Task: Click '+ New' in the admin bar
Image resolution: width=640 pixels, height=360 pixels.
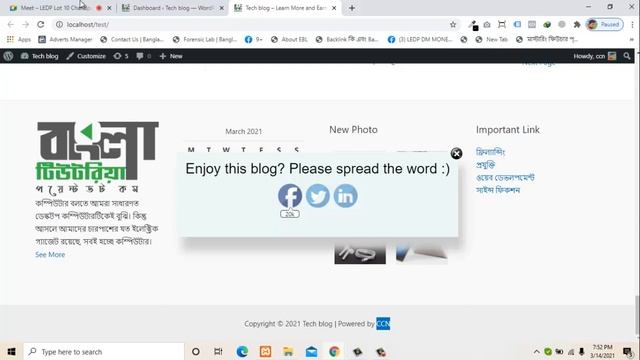Action: click(171, 56)
